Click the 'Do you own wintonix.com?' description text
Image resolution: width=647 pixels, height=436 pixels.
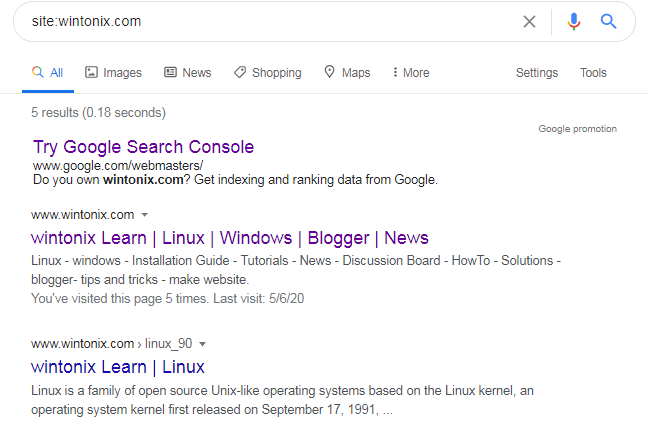click(235, 180)
